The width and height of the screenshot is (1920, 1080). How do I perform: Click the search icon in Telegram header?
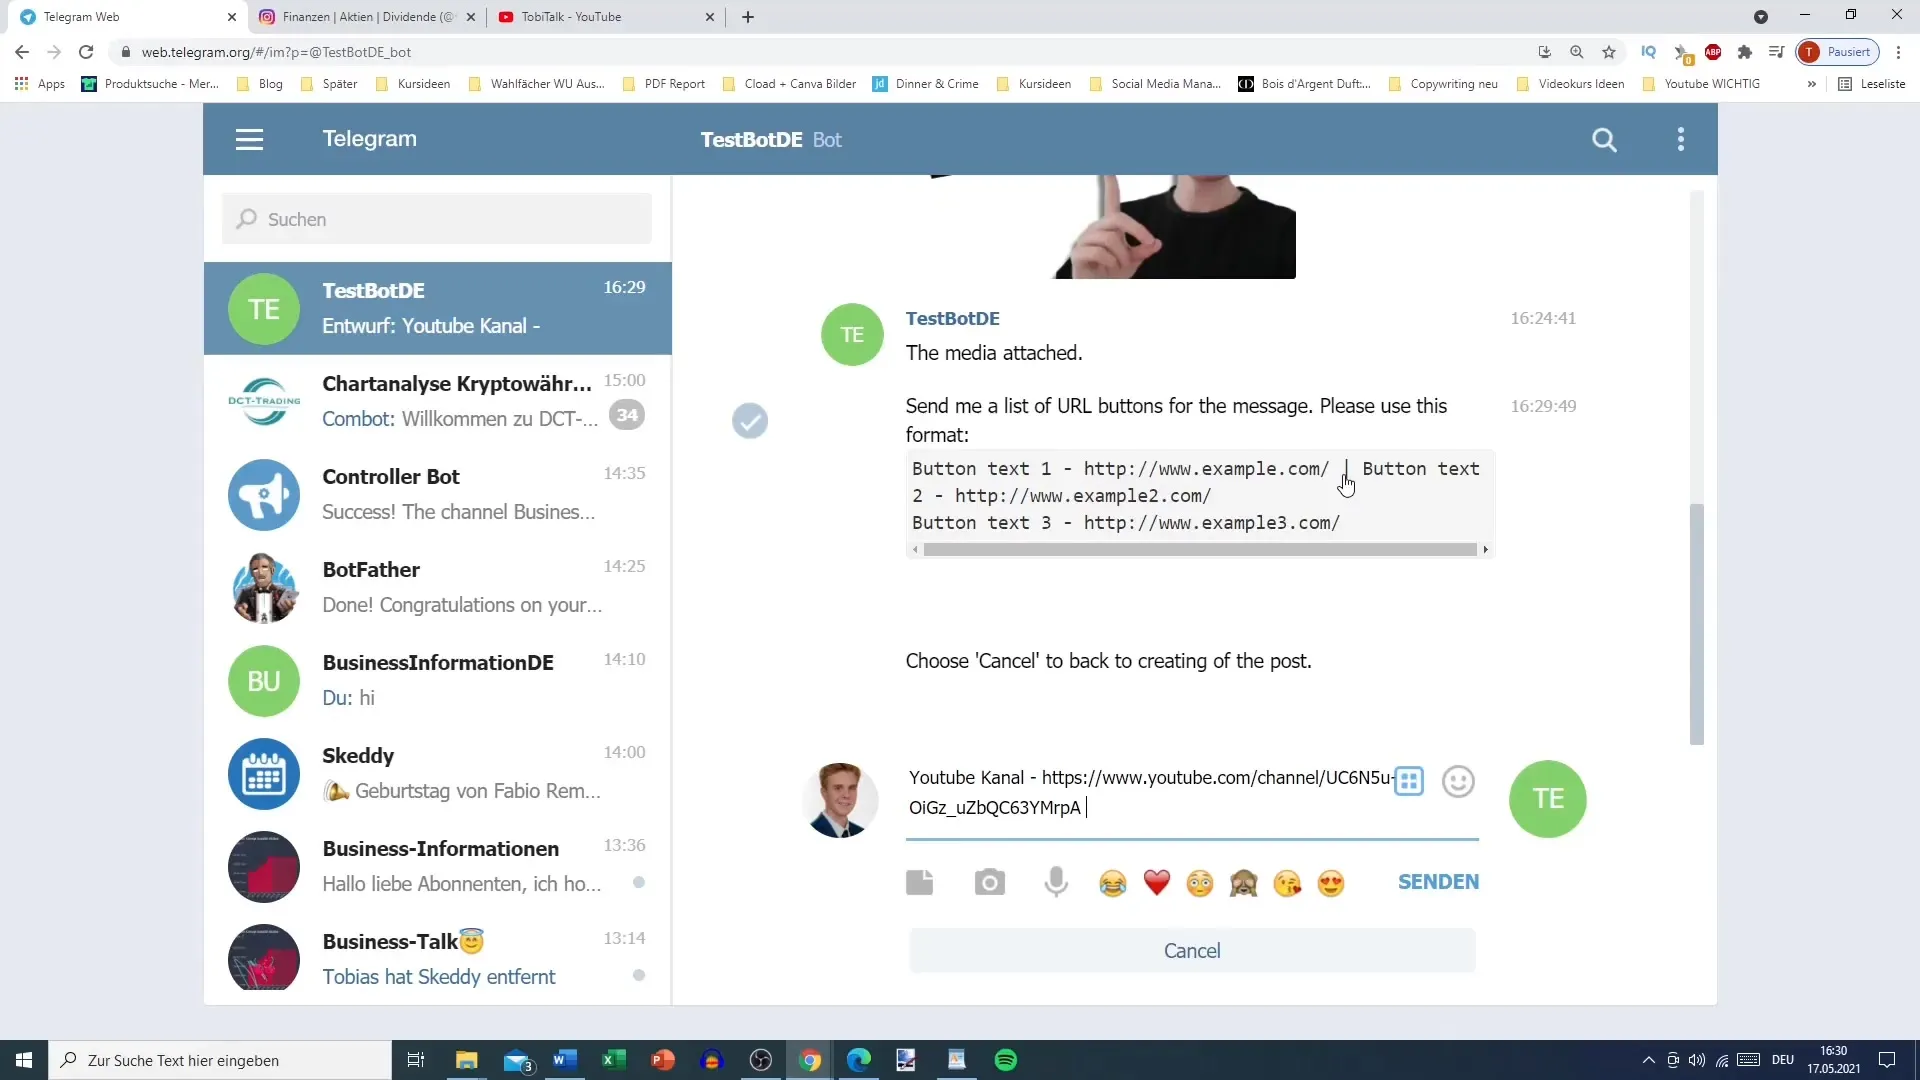pyautogui.click(x=1604, y=140)
